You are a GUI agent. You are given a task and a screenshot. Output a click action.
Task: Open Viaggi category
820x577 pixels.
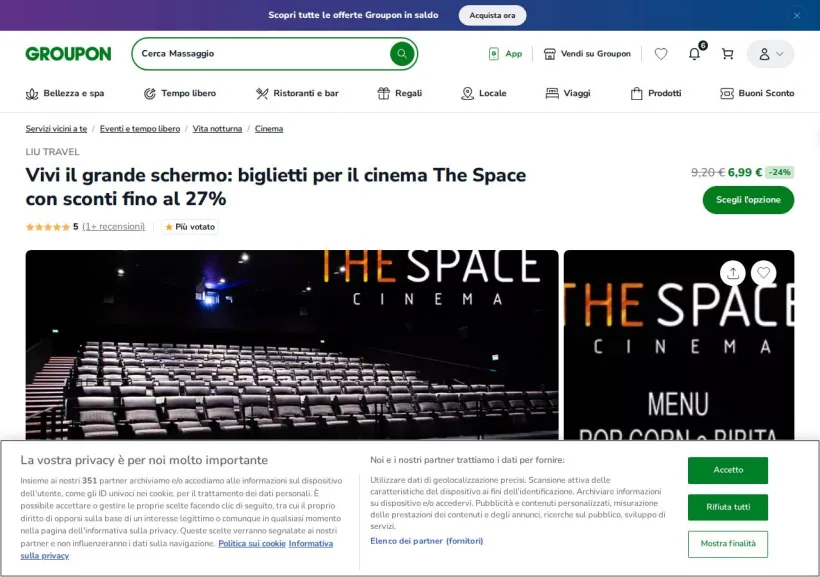tap(568, 93)
